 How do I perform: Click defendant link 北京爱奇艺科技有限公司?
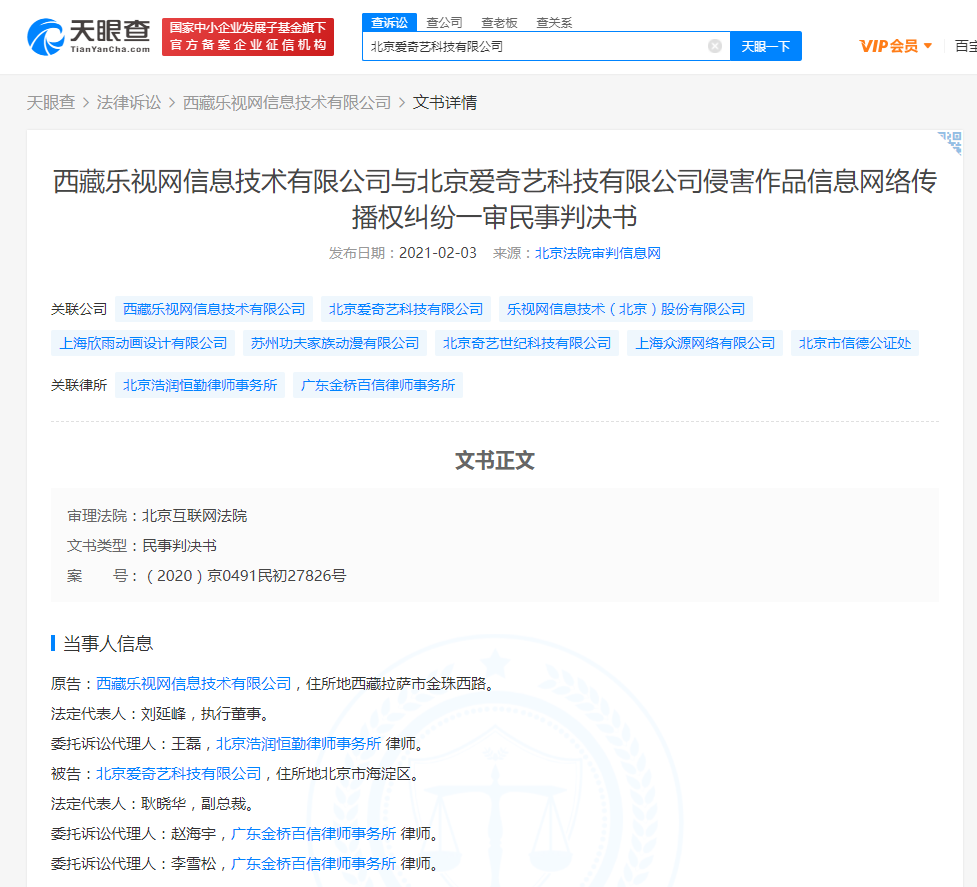(178, 774)
